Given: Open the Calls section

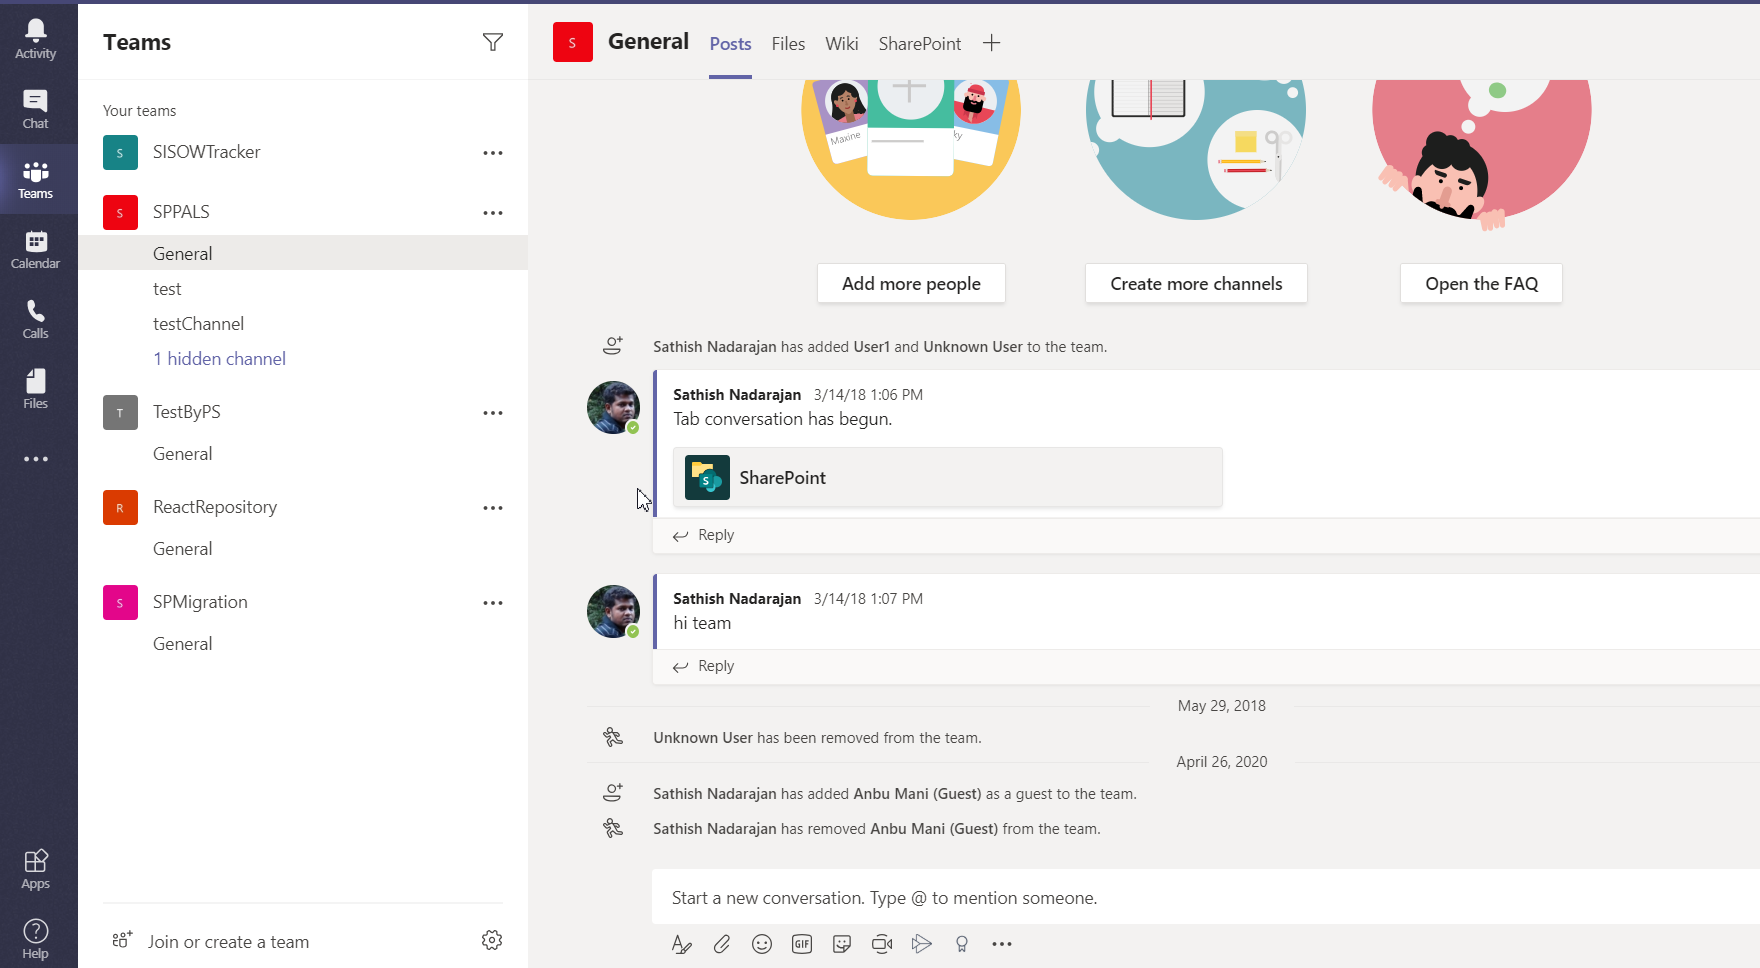Looking at the screenshot, I should pos(36,317).
